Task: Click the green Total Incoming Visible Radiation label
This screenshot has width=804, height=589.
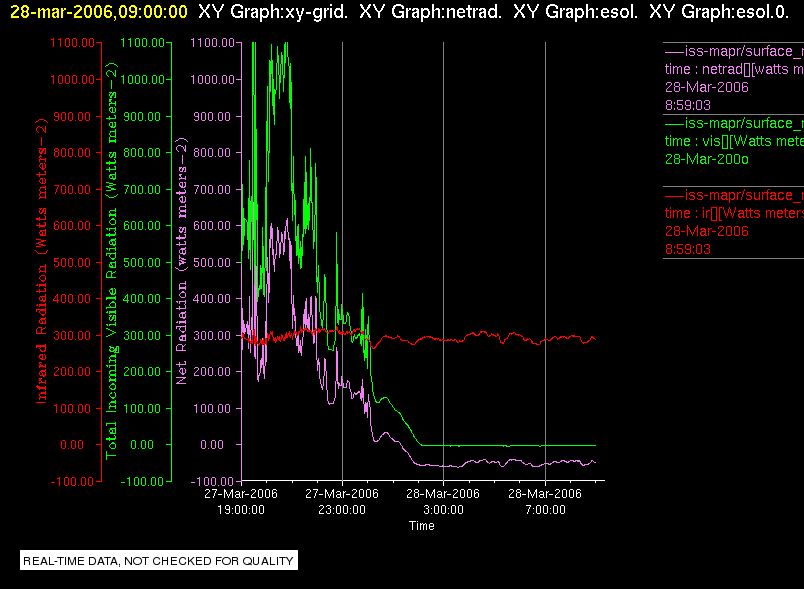Action: coord(111,260)
